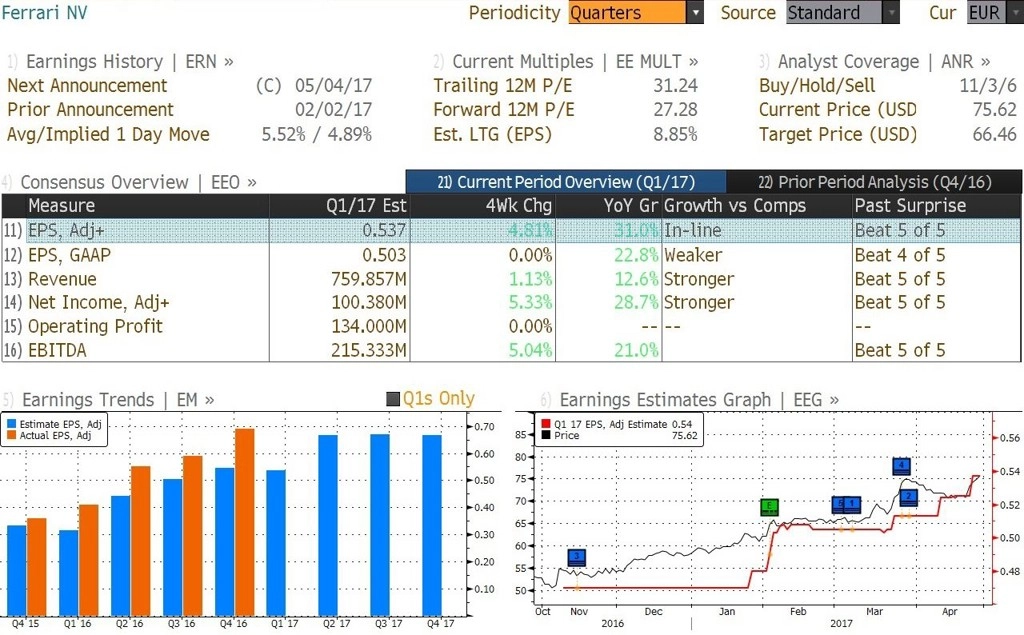Click the blue marker numbered 2
Image resolution: width=1024 pixels, height=635 pixels.
(908, 498)
